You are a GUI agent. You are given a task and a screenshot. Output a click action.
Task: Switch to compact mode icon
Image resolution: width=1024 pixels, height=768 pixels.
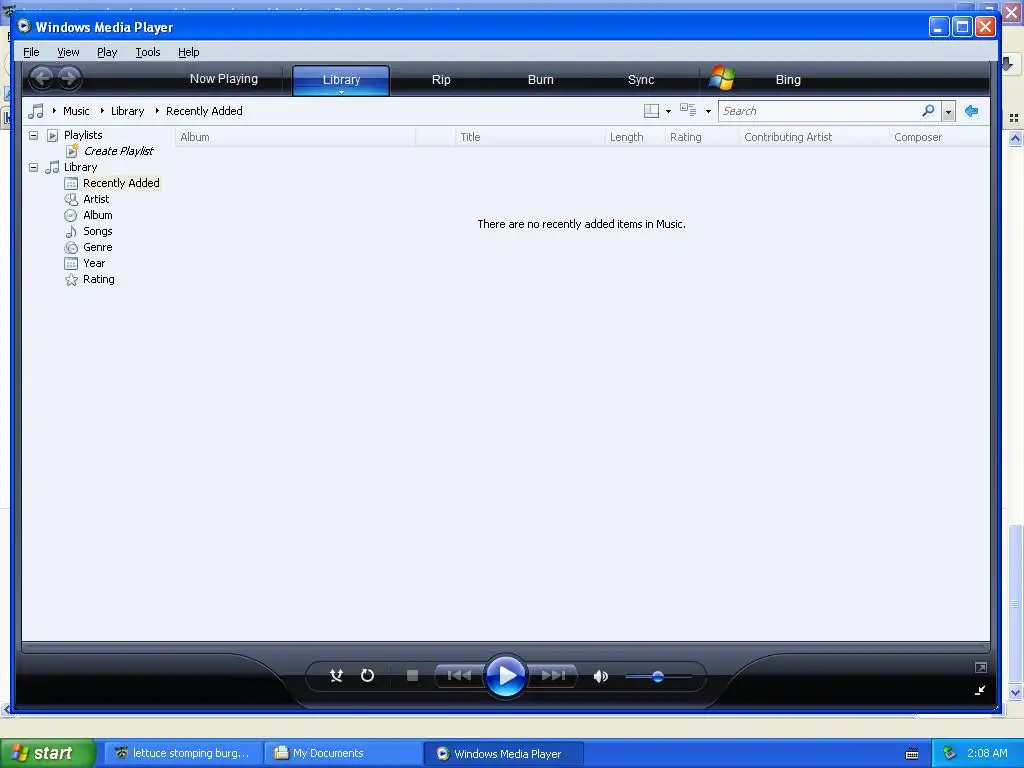(980, 690)
